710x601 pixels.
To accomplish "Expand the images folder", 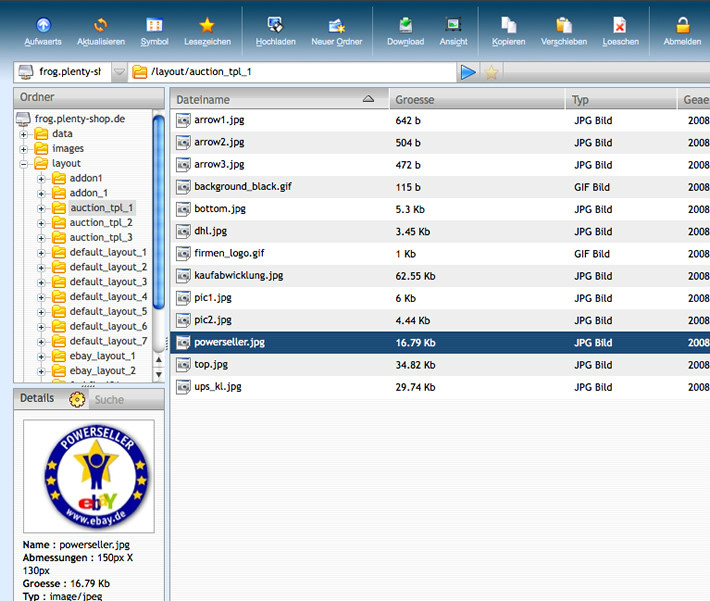I will [x=24, y=149].
